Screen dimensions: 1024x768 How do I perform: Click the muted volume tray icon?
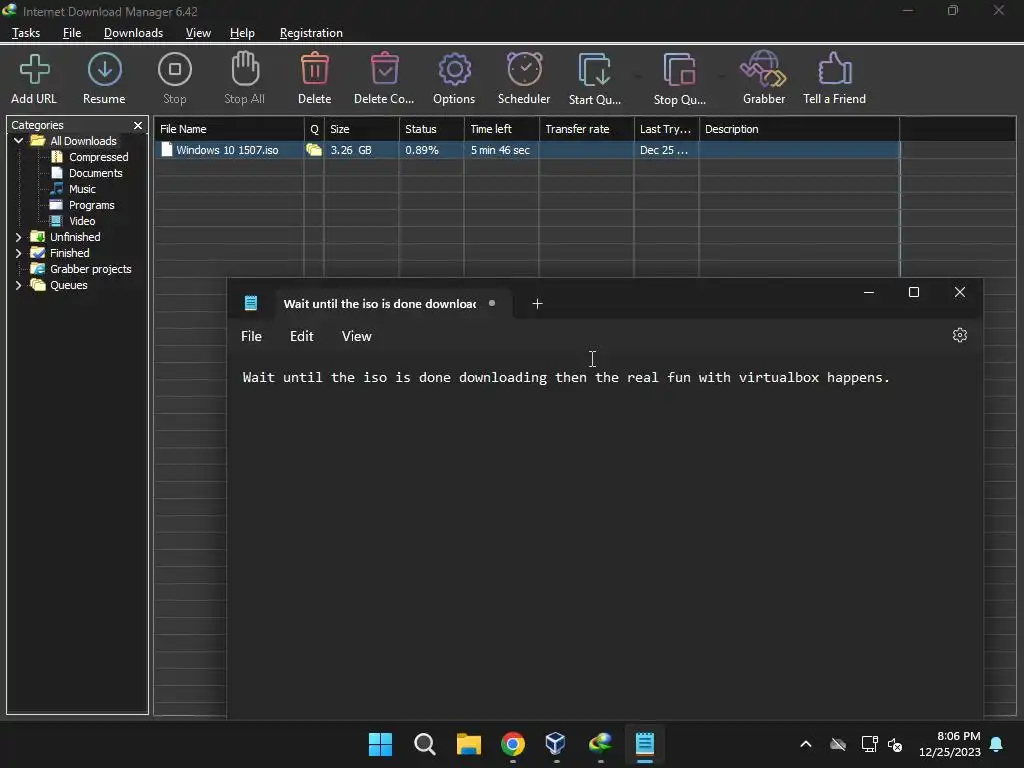[895, 744]
